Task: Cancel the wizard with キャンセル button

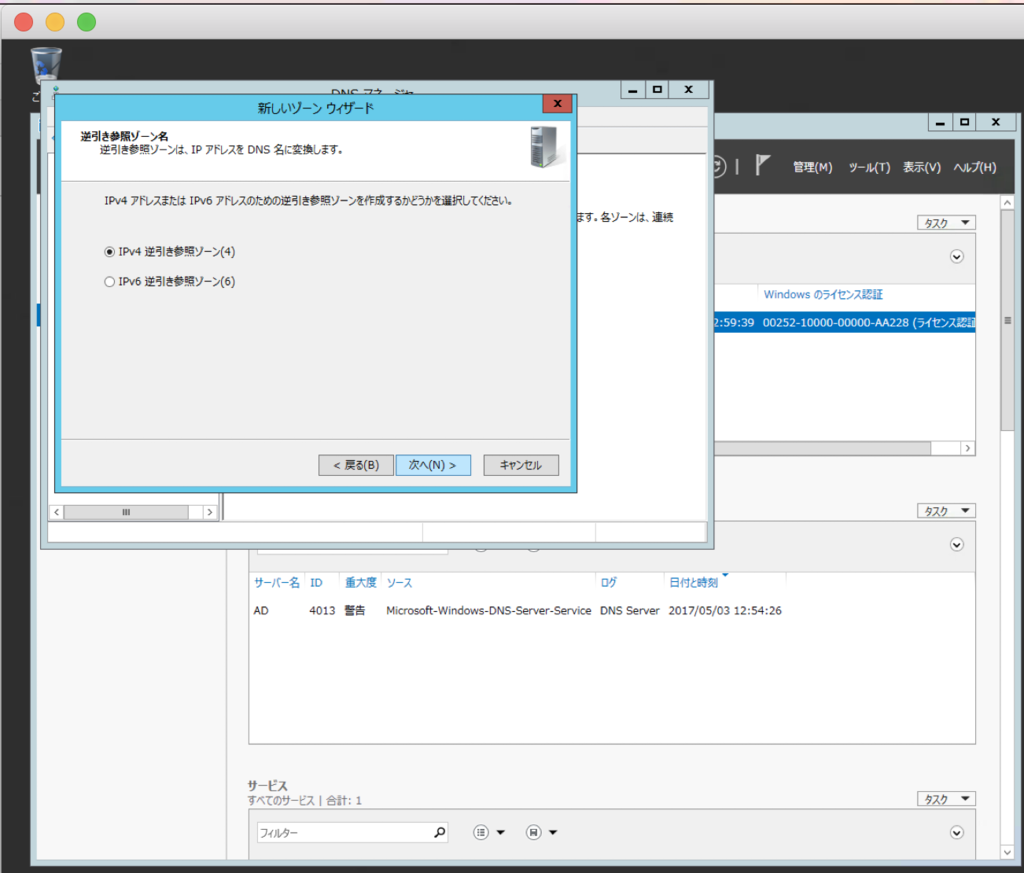Action: point(520,465)
